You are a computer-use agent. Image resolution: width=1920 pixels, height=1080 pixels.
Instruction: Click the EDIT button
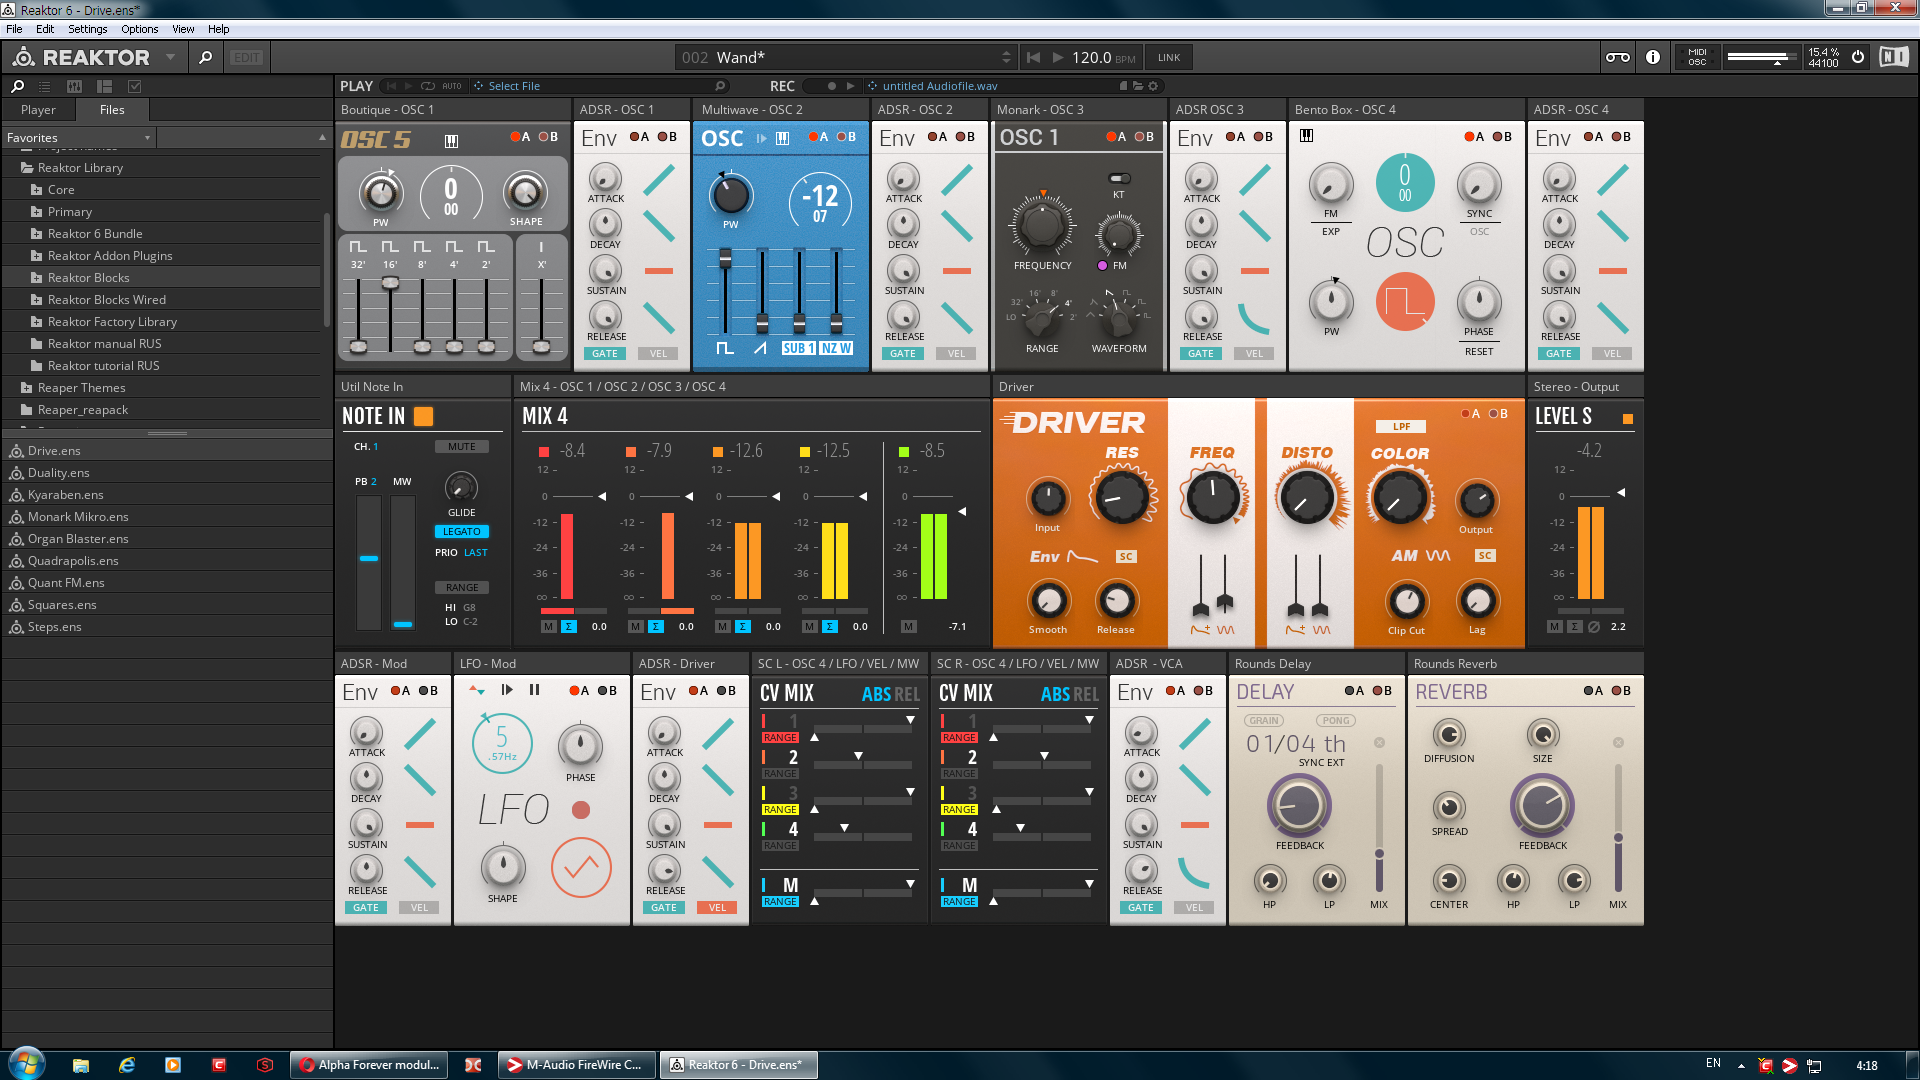[x=247, y=57]
